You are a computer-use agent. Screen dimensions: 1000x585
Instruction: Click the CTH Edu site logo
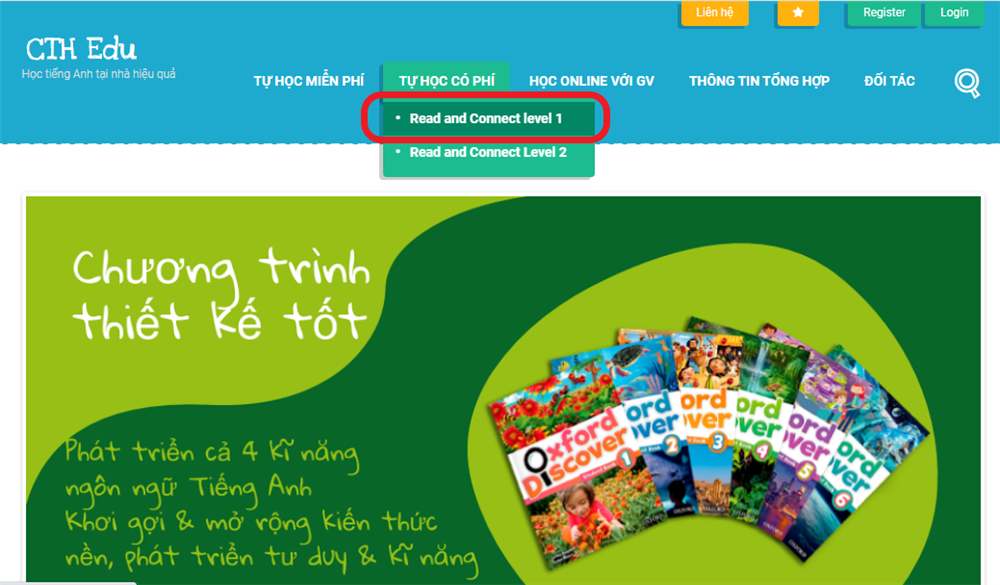81,49
